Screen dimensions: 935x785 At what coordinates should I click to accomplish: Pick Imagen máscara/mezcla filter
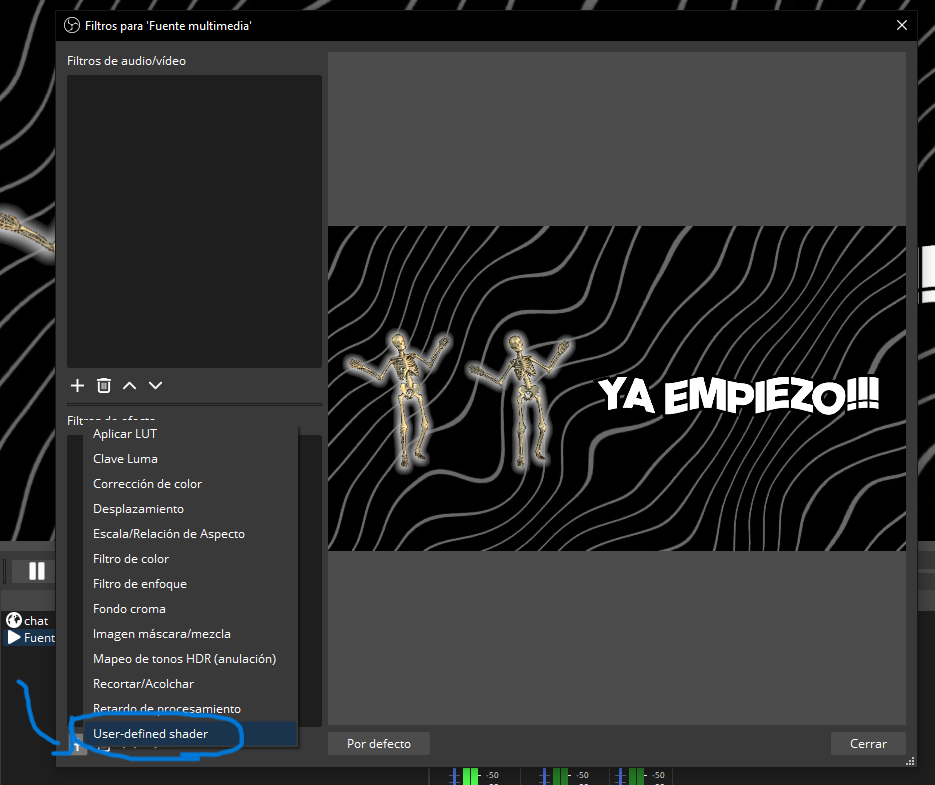[x=190, y=634]
